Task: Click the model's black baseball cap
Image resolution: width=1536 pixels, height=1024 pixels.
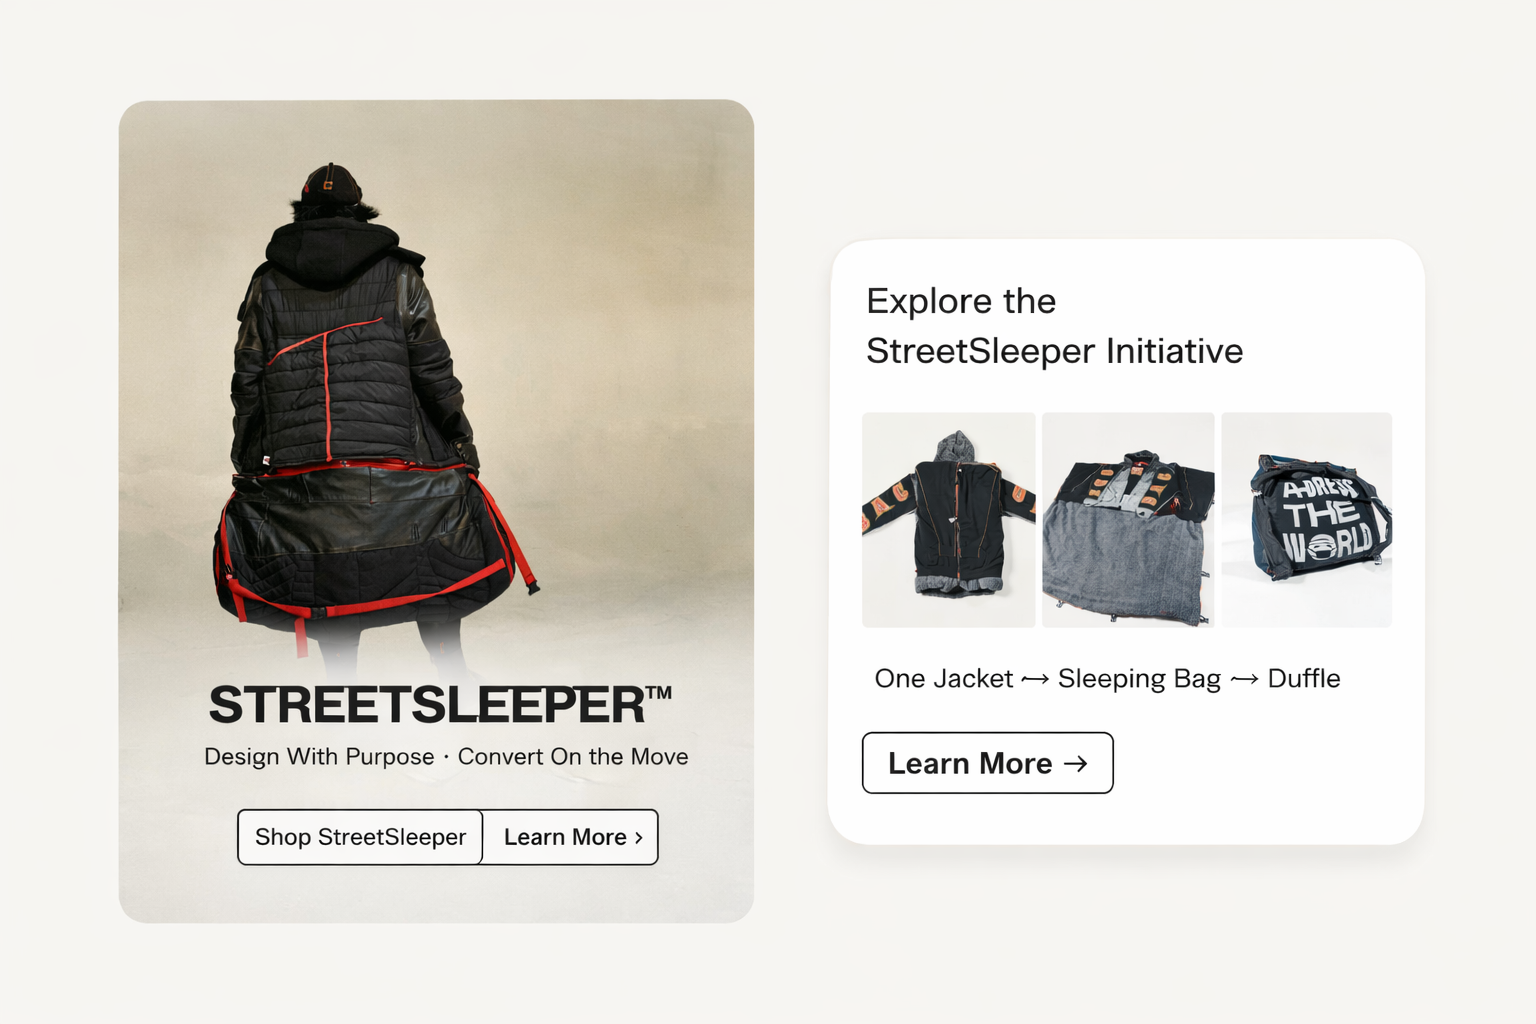Action: (x=331, y=185)
